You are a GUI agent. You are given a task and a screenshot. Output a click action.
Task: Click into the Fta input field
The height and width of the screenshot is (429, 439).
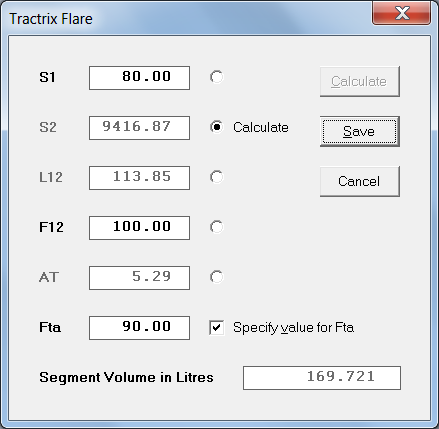pos(139,328)
